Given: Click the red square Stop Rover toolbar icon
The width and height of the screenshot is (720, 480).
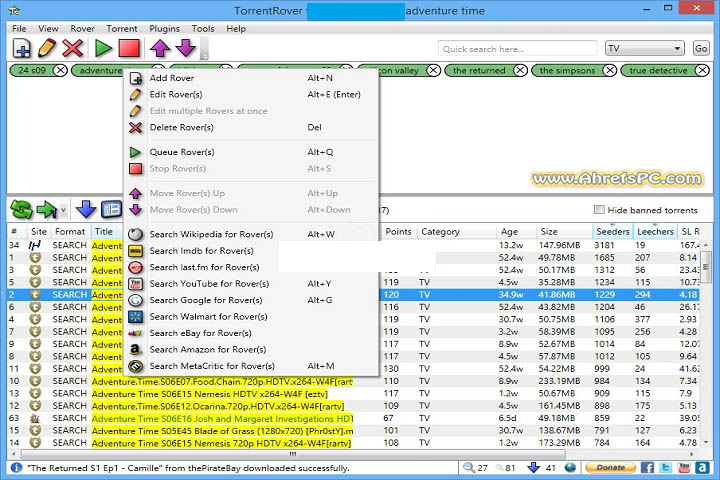Looking at the screenshot, I should [129, 48].
